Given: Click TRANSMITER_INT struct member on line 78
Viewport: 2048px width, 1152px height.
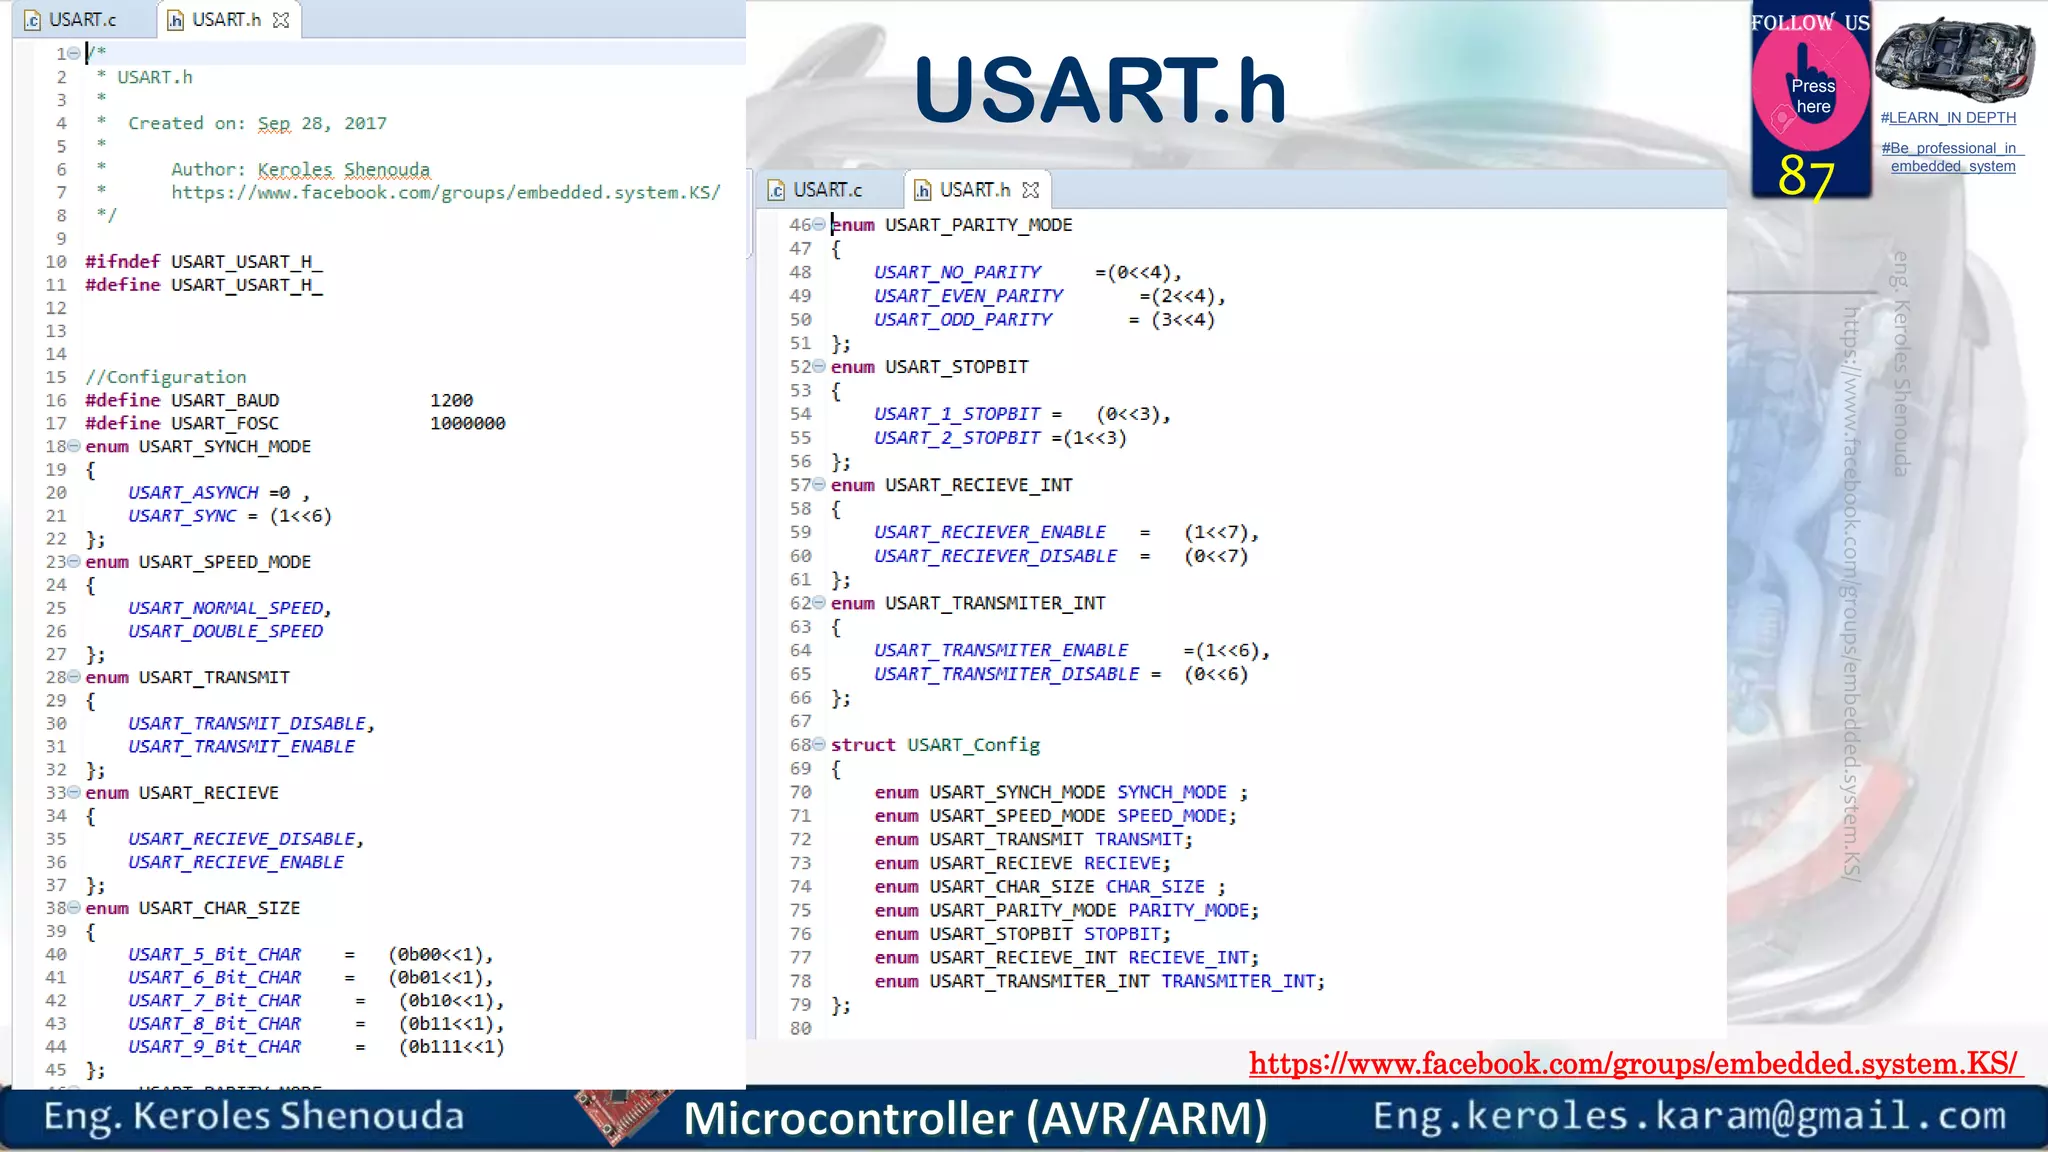Looking at the screenshot, I should pyautogui.click(x=1238, y=981).
